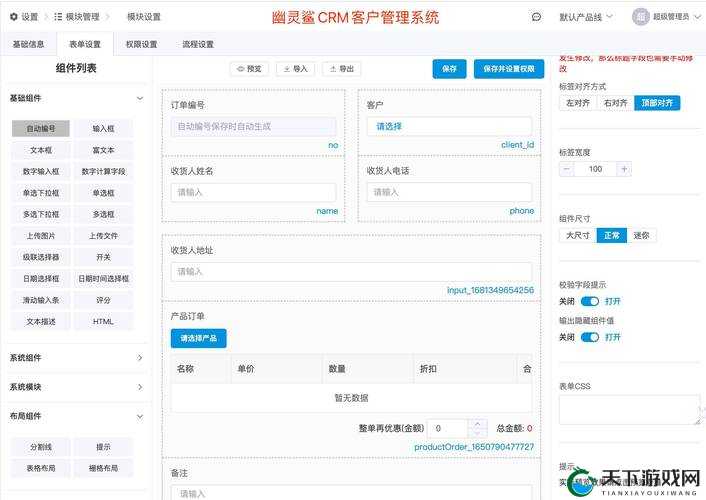
Task: Collapse the 基础组件 section
Action: tap(140, 98)
